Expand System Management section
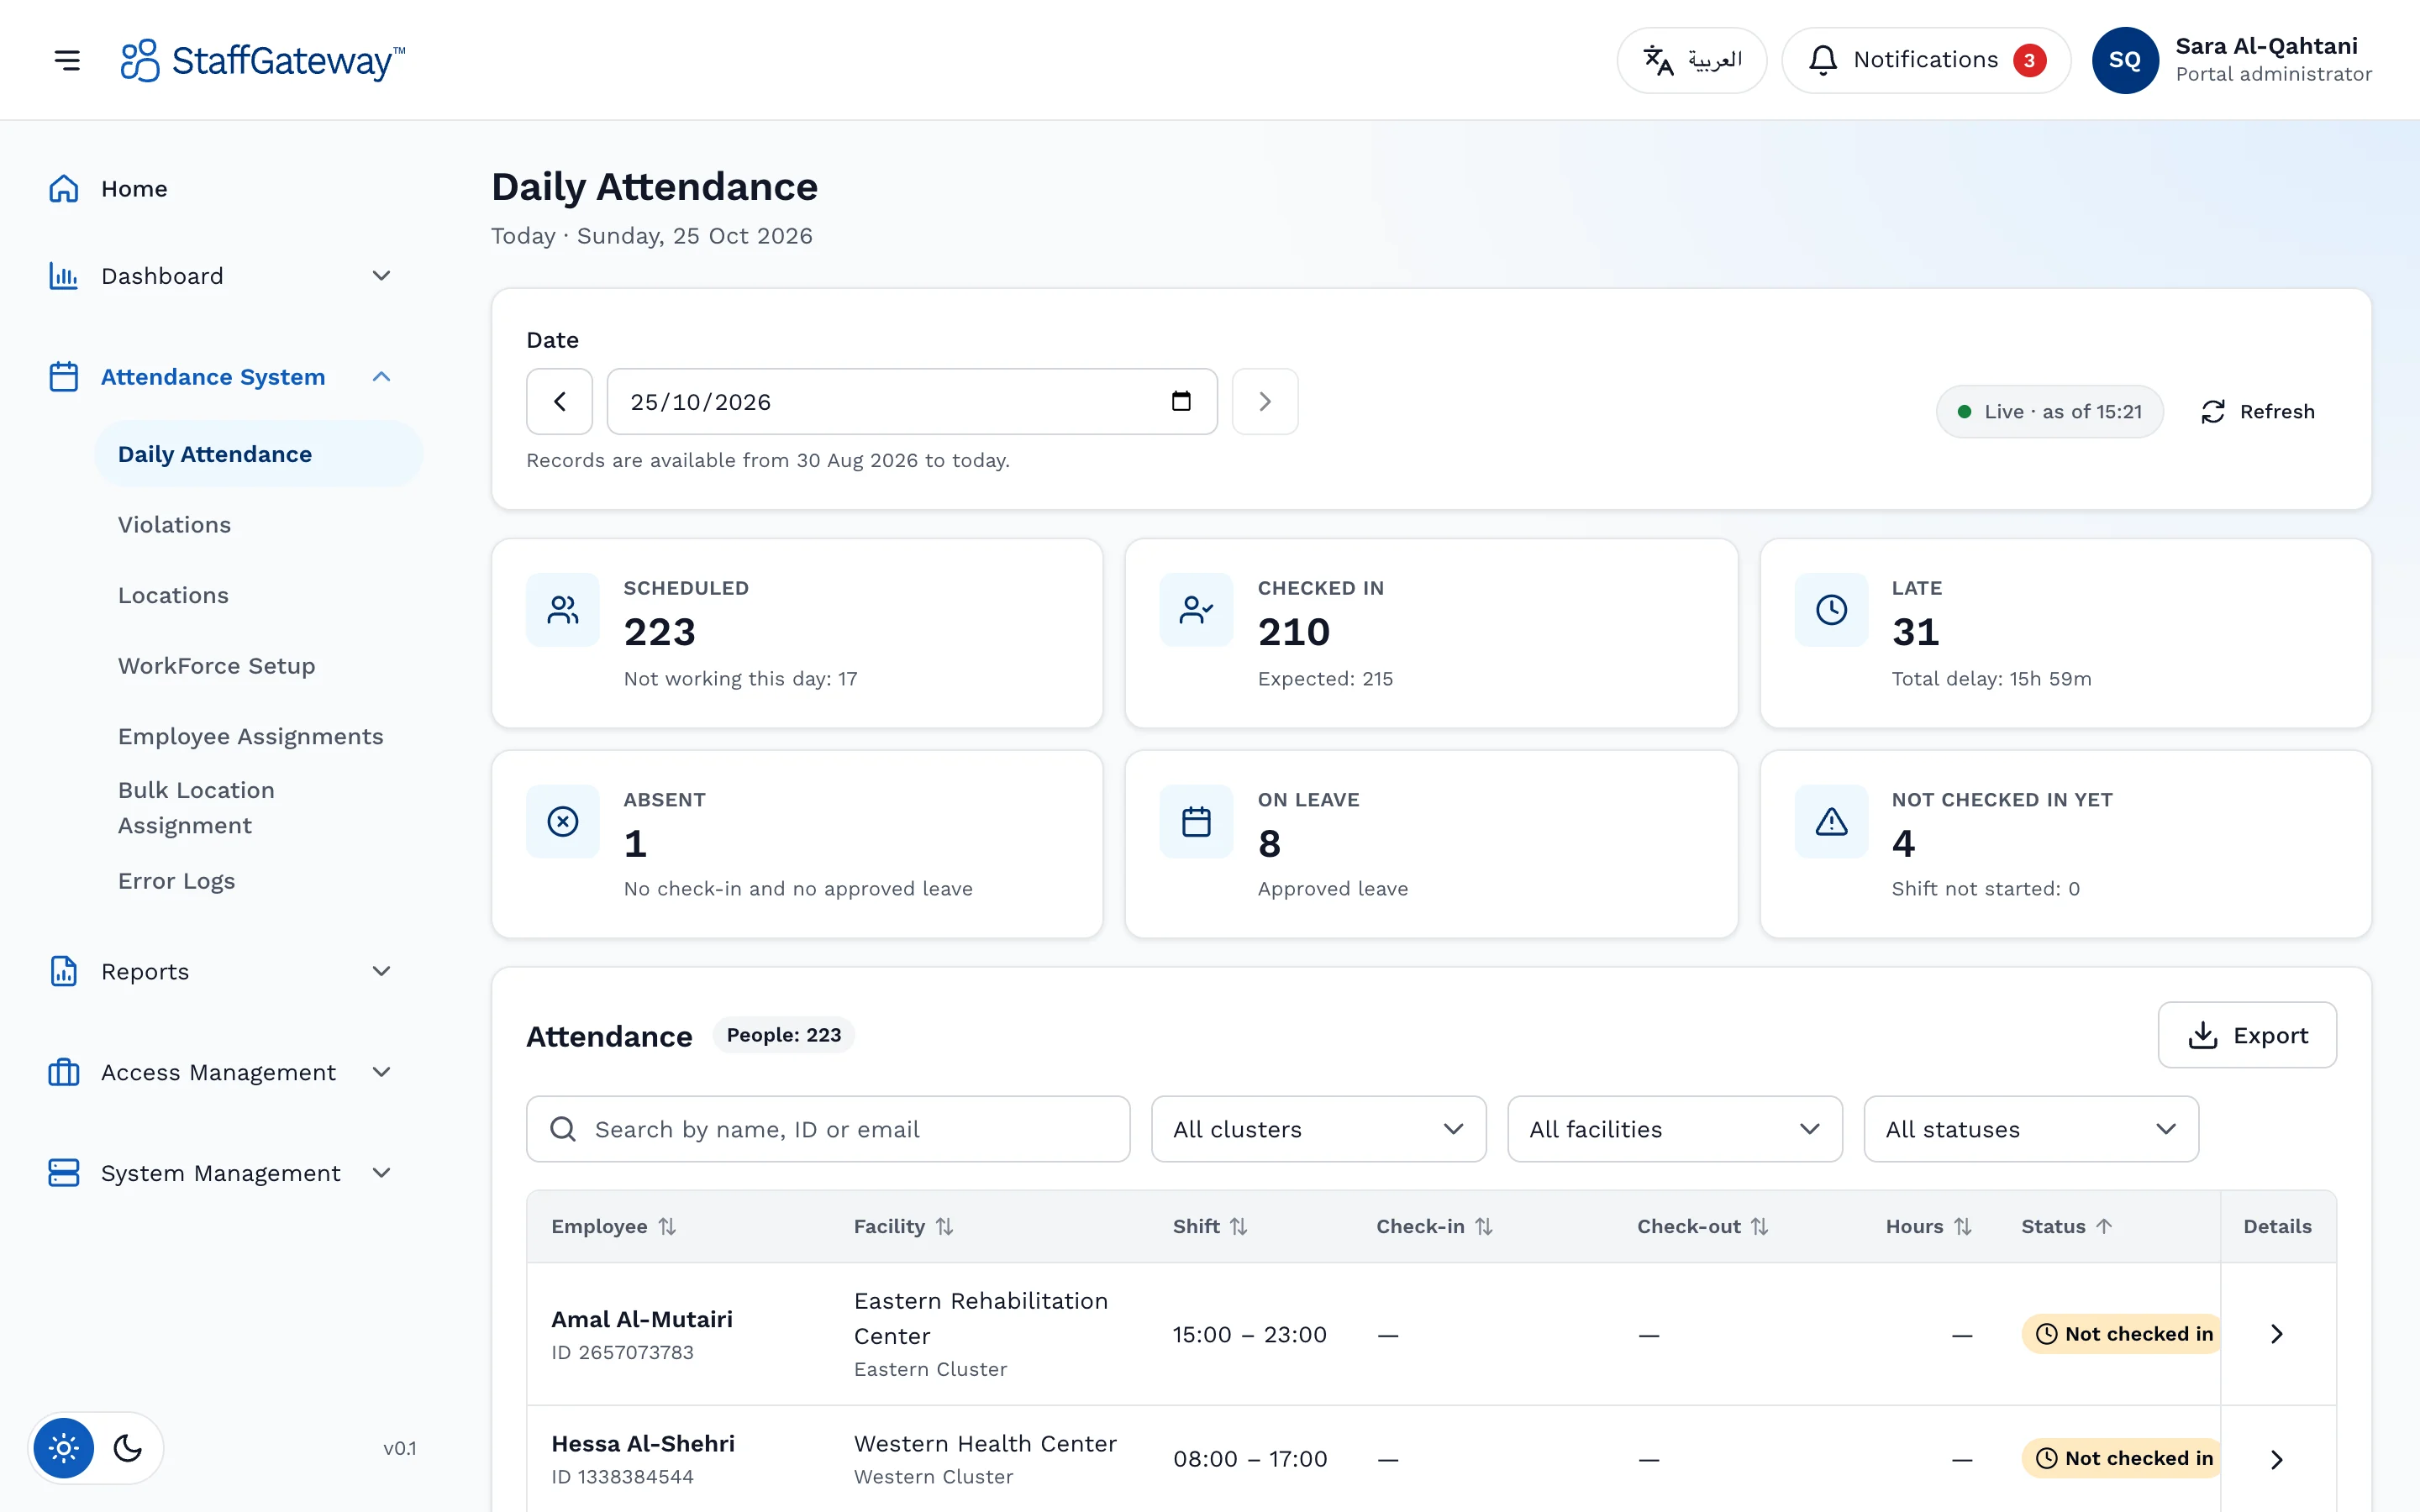Image resolution: width=2420 pixels, height=1512 pixels. [x=220, y=1173]
